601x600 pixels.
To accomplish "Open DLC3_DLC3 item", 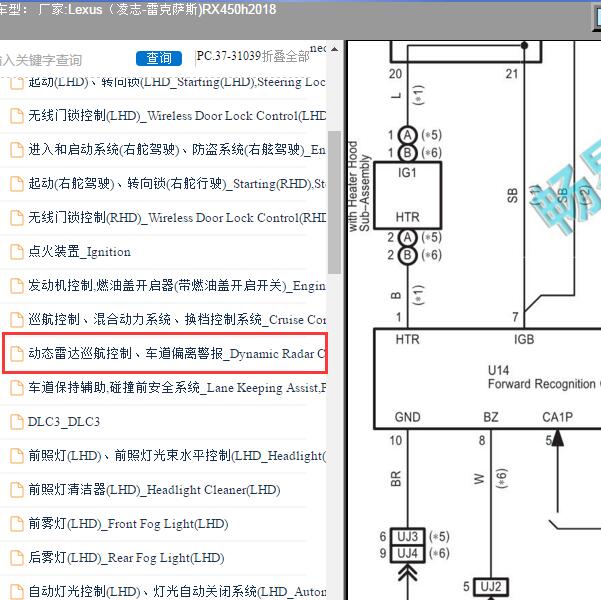I will (64, 422).
